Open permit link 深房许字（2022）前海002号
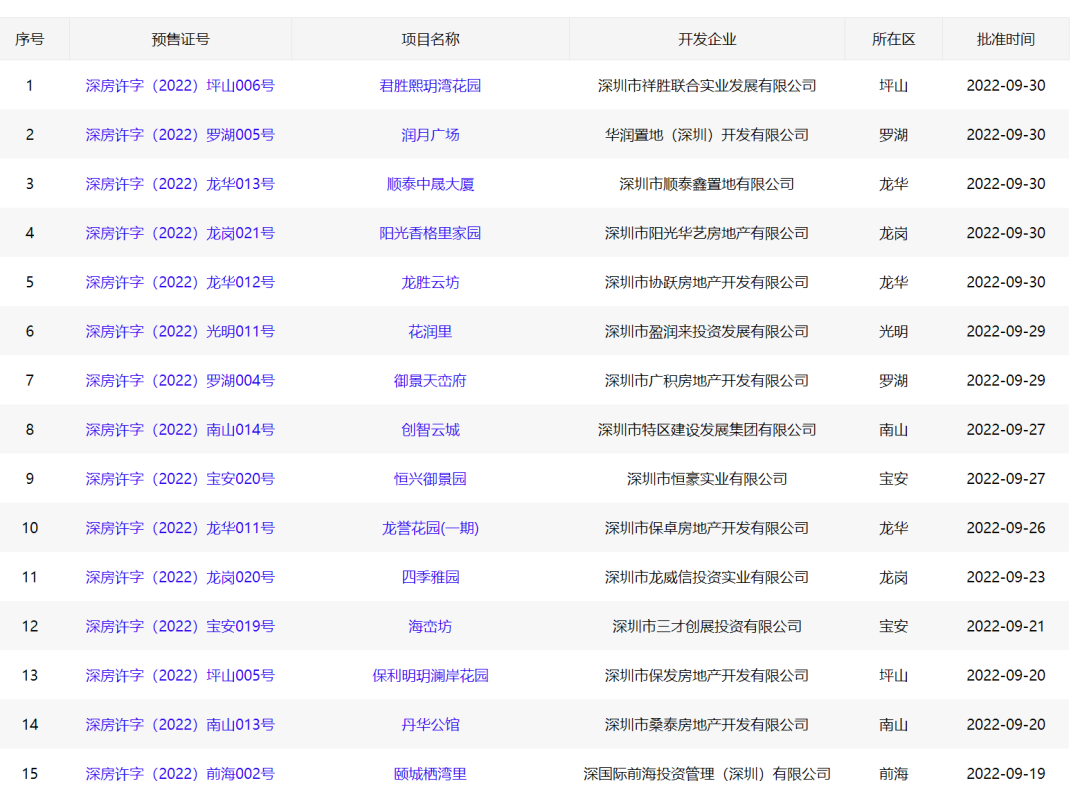The height and width of the screenshot is (808, 1080). point(180,774)
